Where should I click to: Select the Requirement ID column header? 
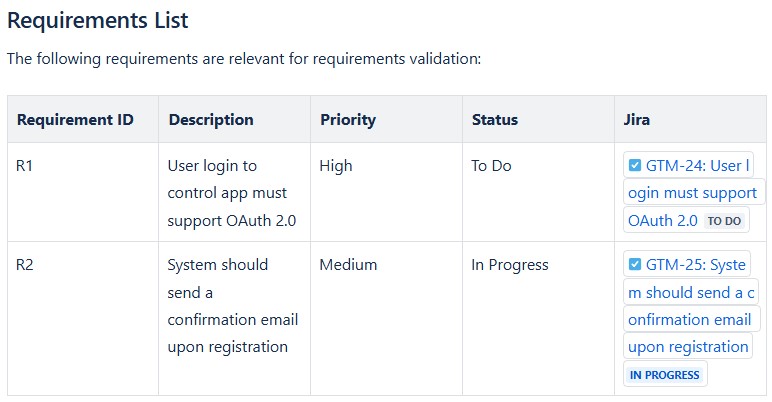(x=75, y=120)
